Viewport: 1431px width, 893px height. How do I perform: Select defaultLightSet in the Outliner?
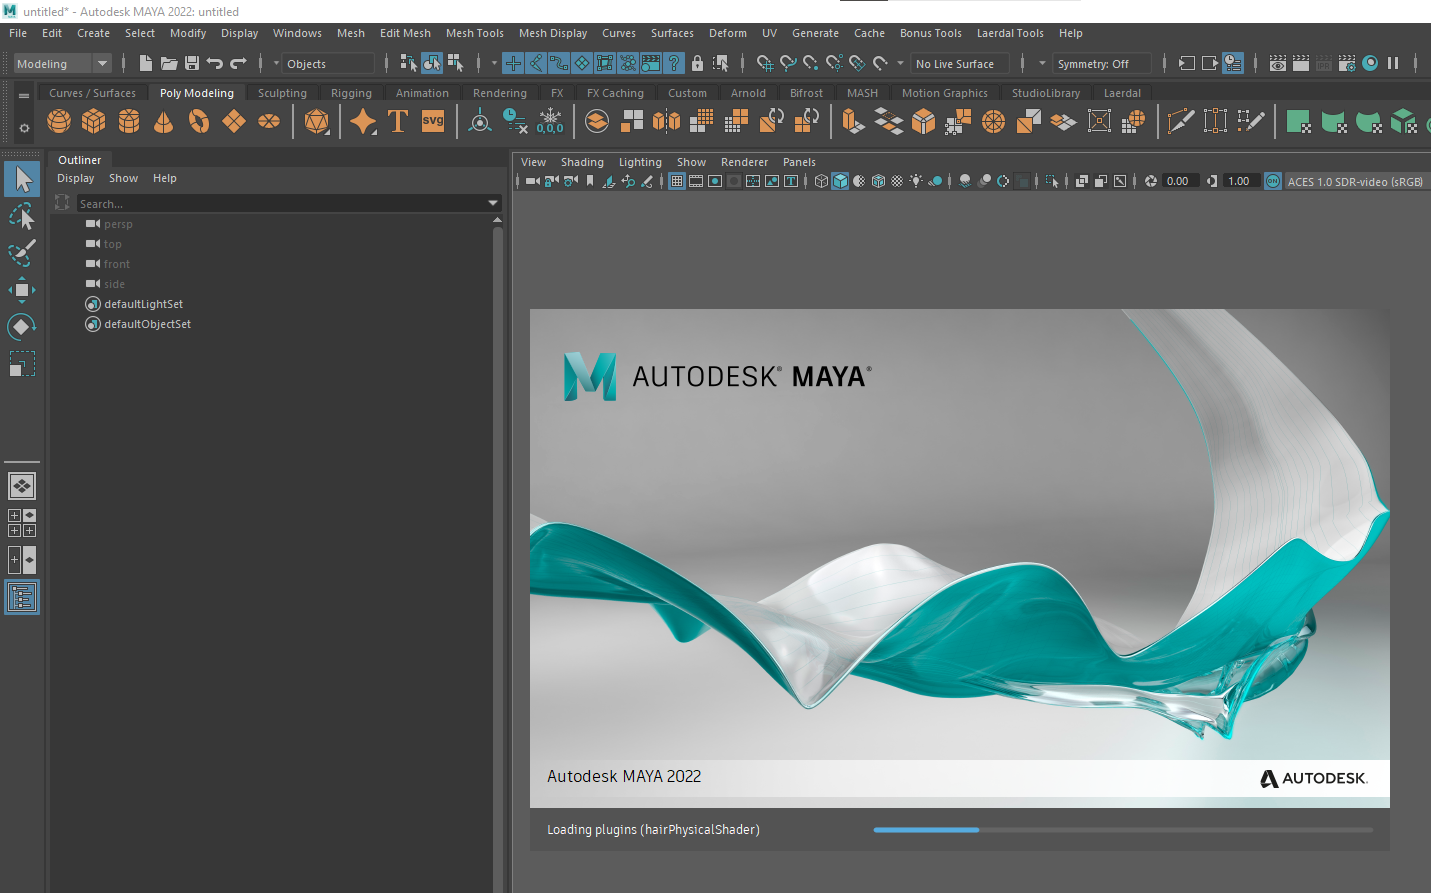coord(143,304)
